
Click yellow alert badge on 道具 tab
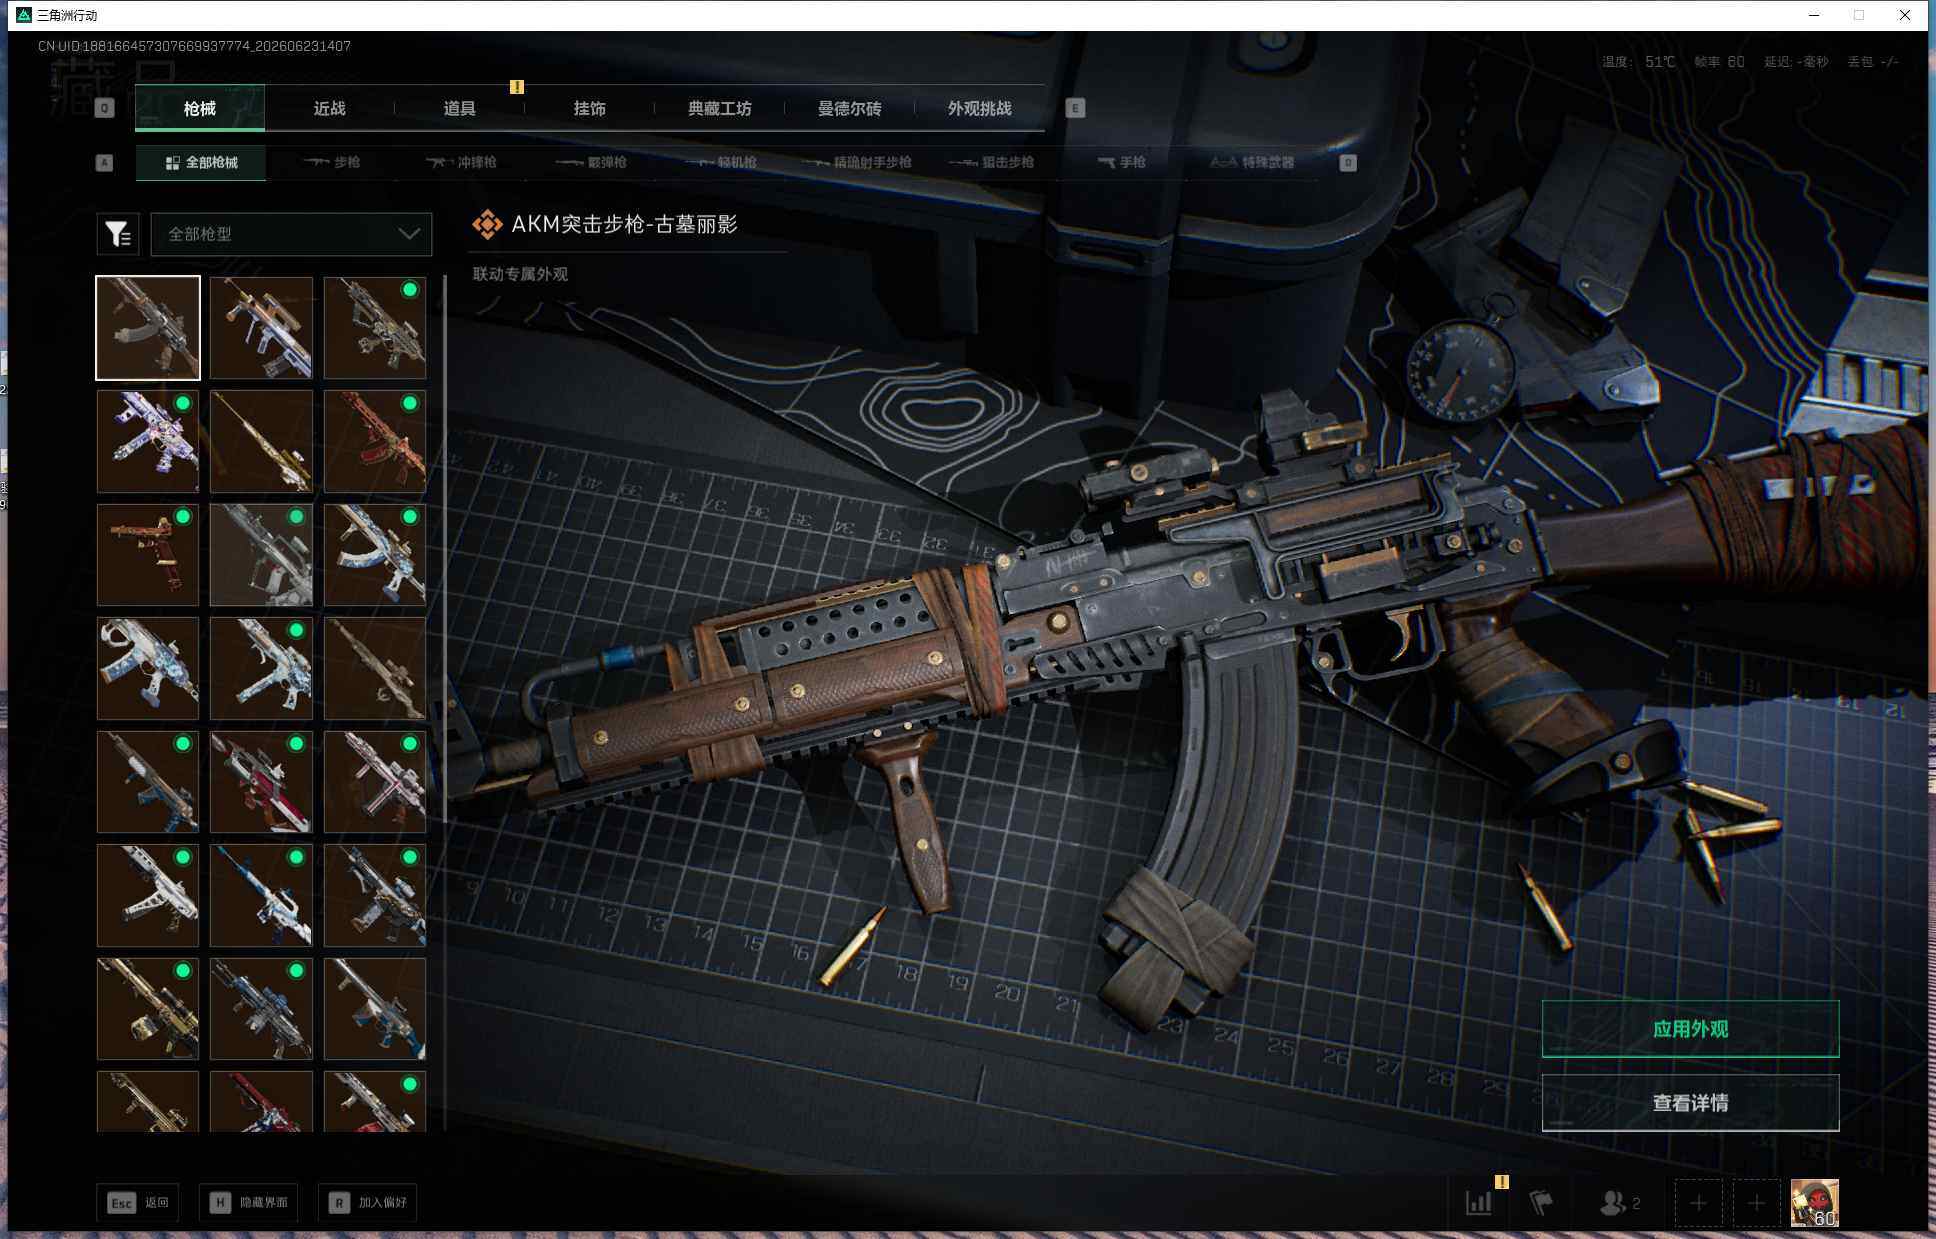pyautogui.click(x=517, y=87)
